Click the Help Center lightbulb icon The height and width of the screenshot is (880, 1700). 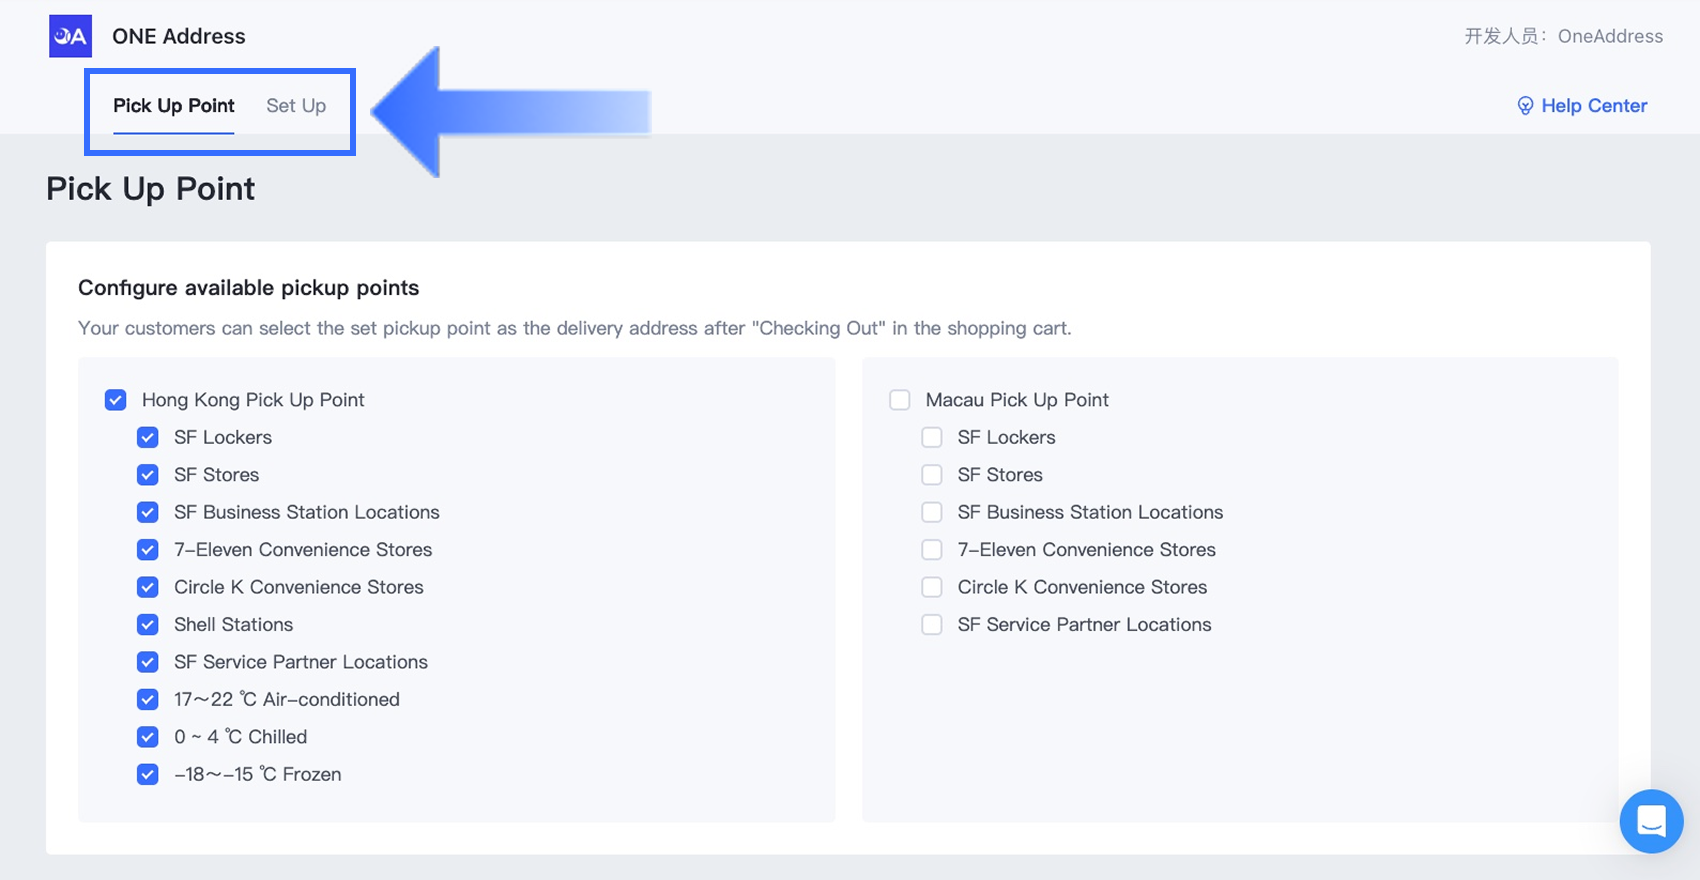[x=1525, y=106]
